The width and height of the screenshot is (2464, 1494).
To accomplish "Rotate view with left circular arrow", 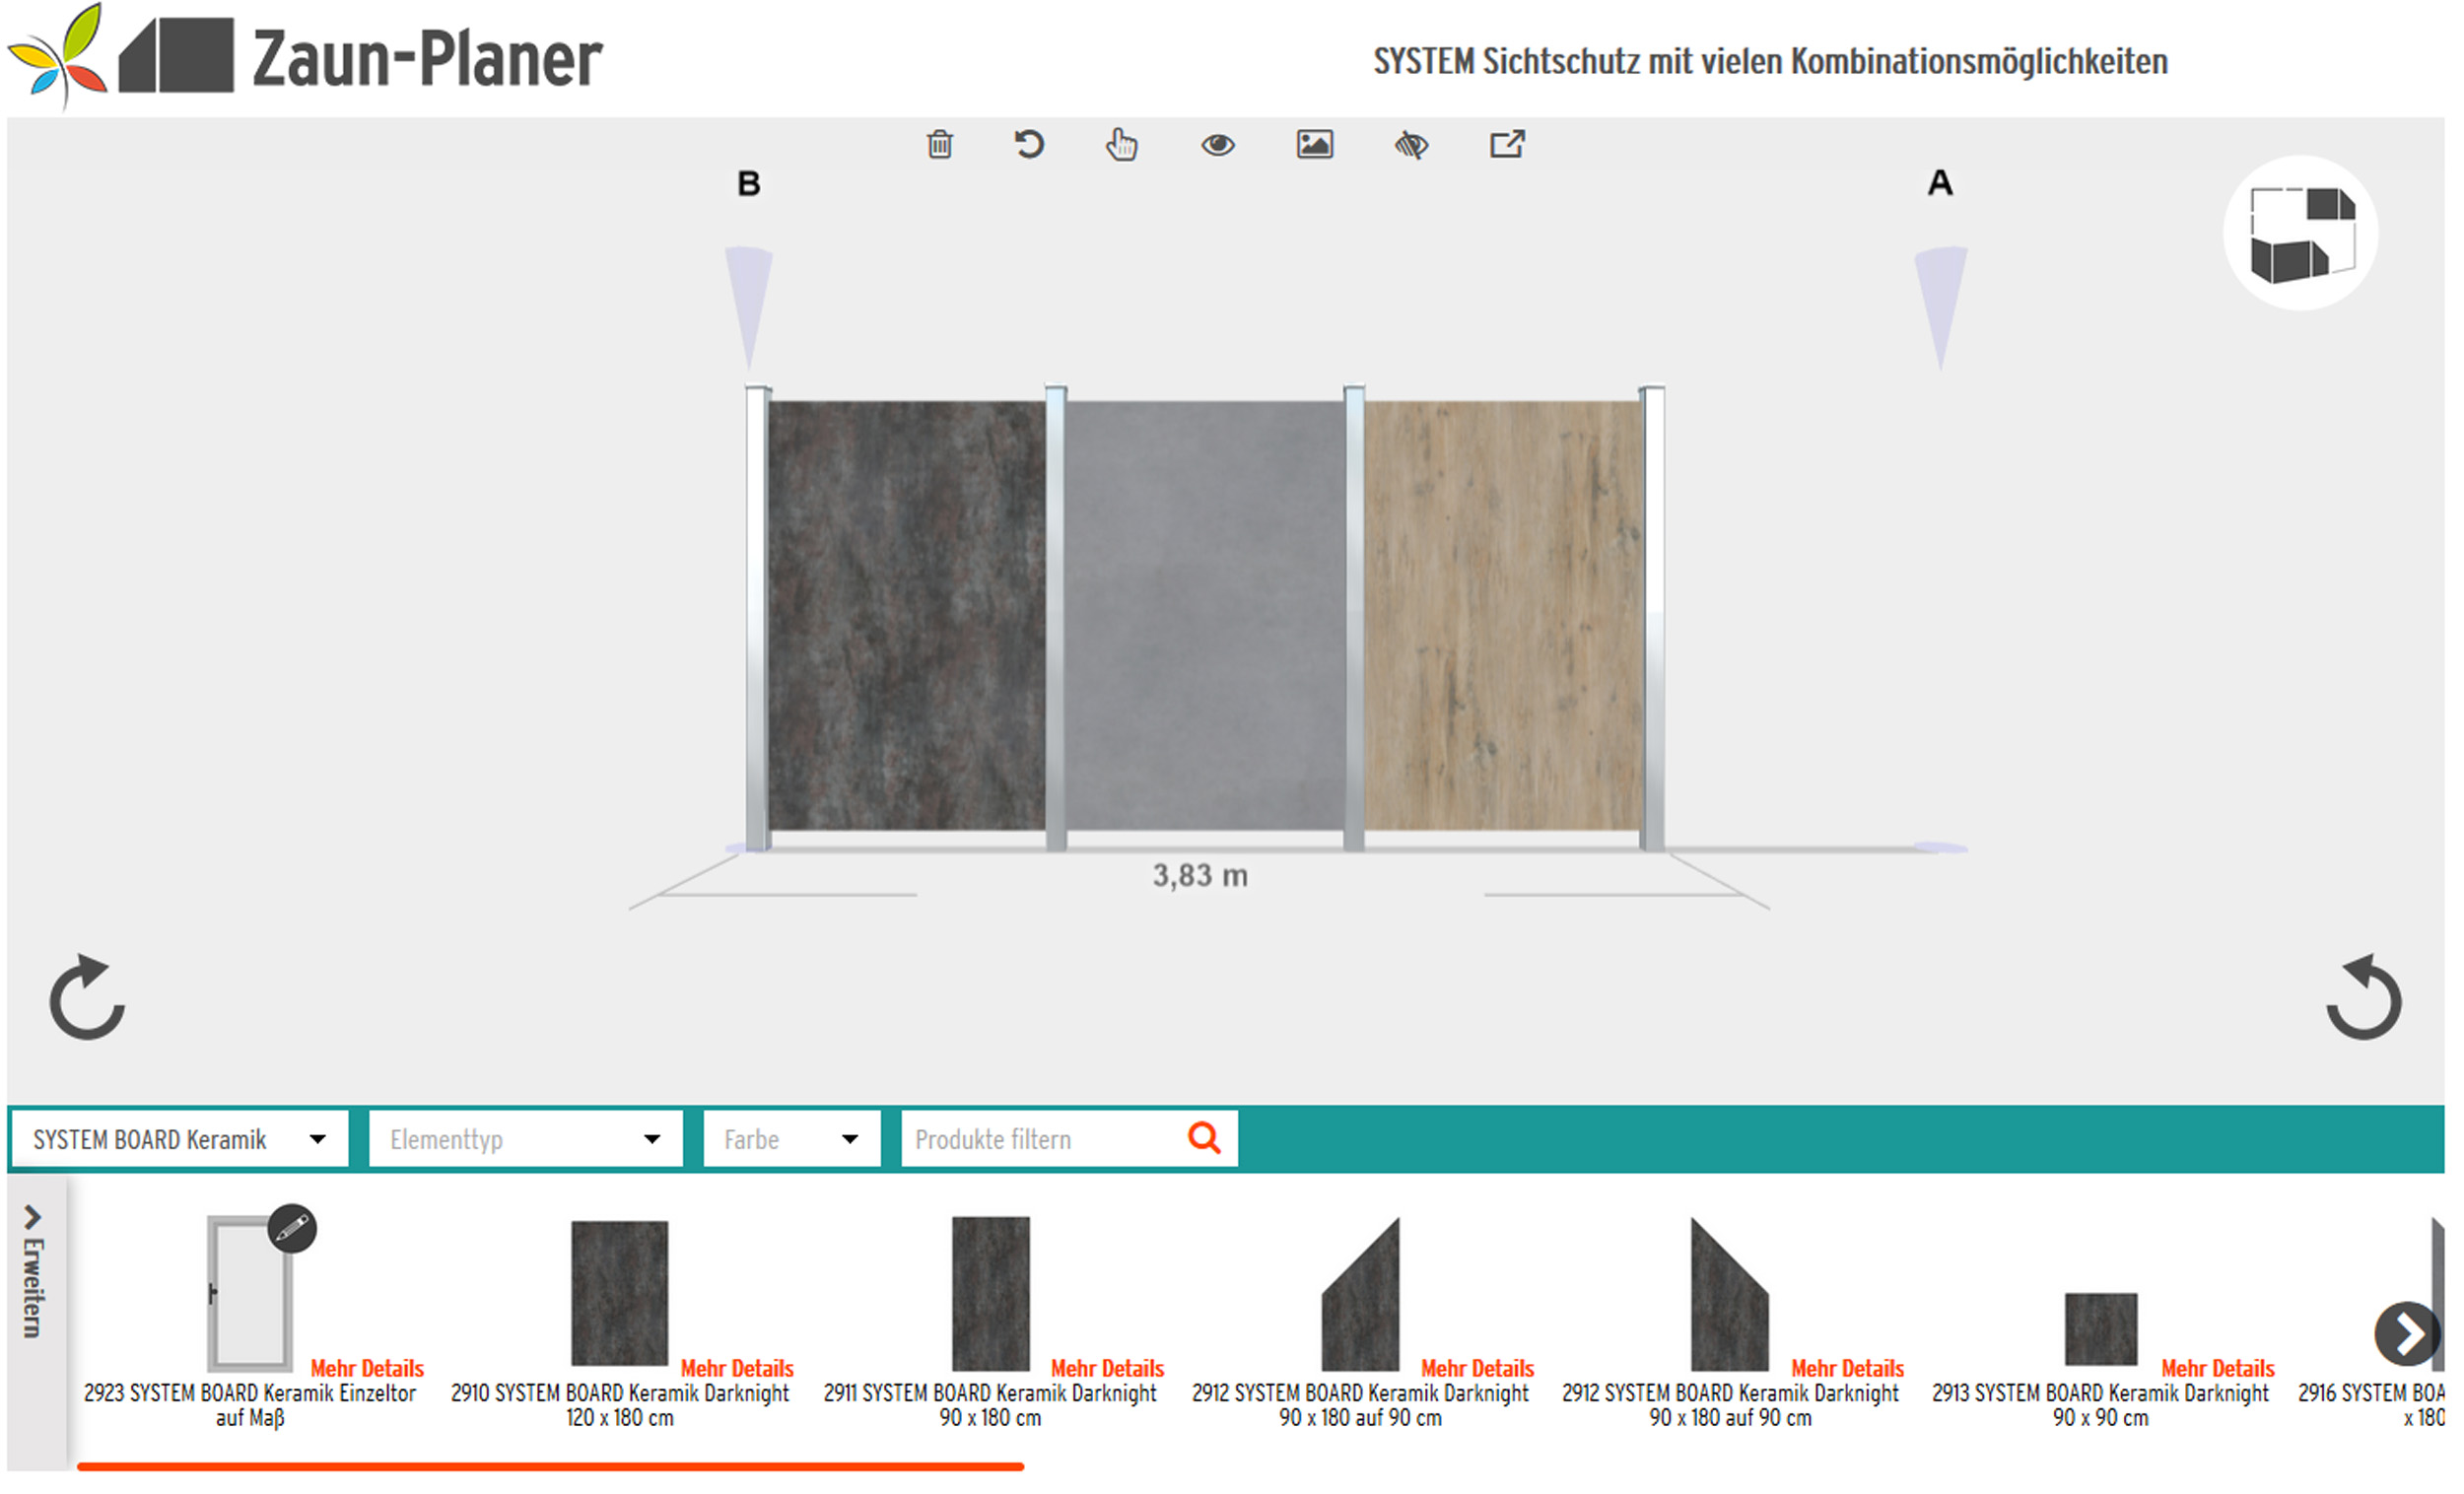I will pos(87,998).
